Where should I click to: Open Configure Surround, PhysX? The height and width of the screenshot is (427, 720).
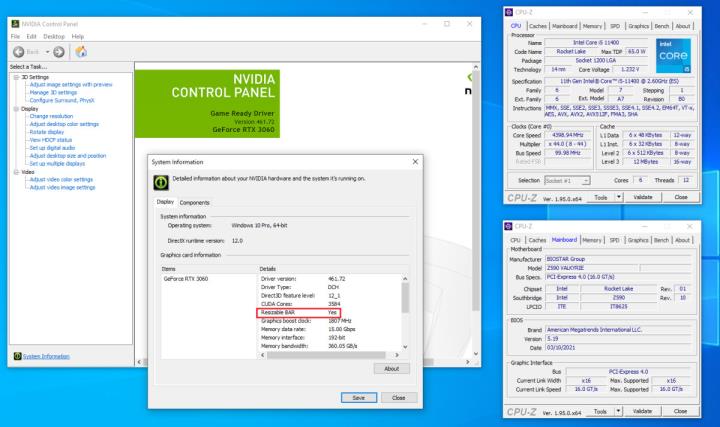click(62, 100)
